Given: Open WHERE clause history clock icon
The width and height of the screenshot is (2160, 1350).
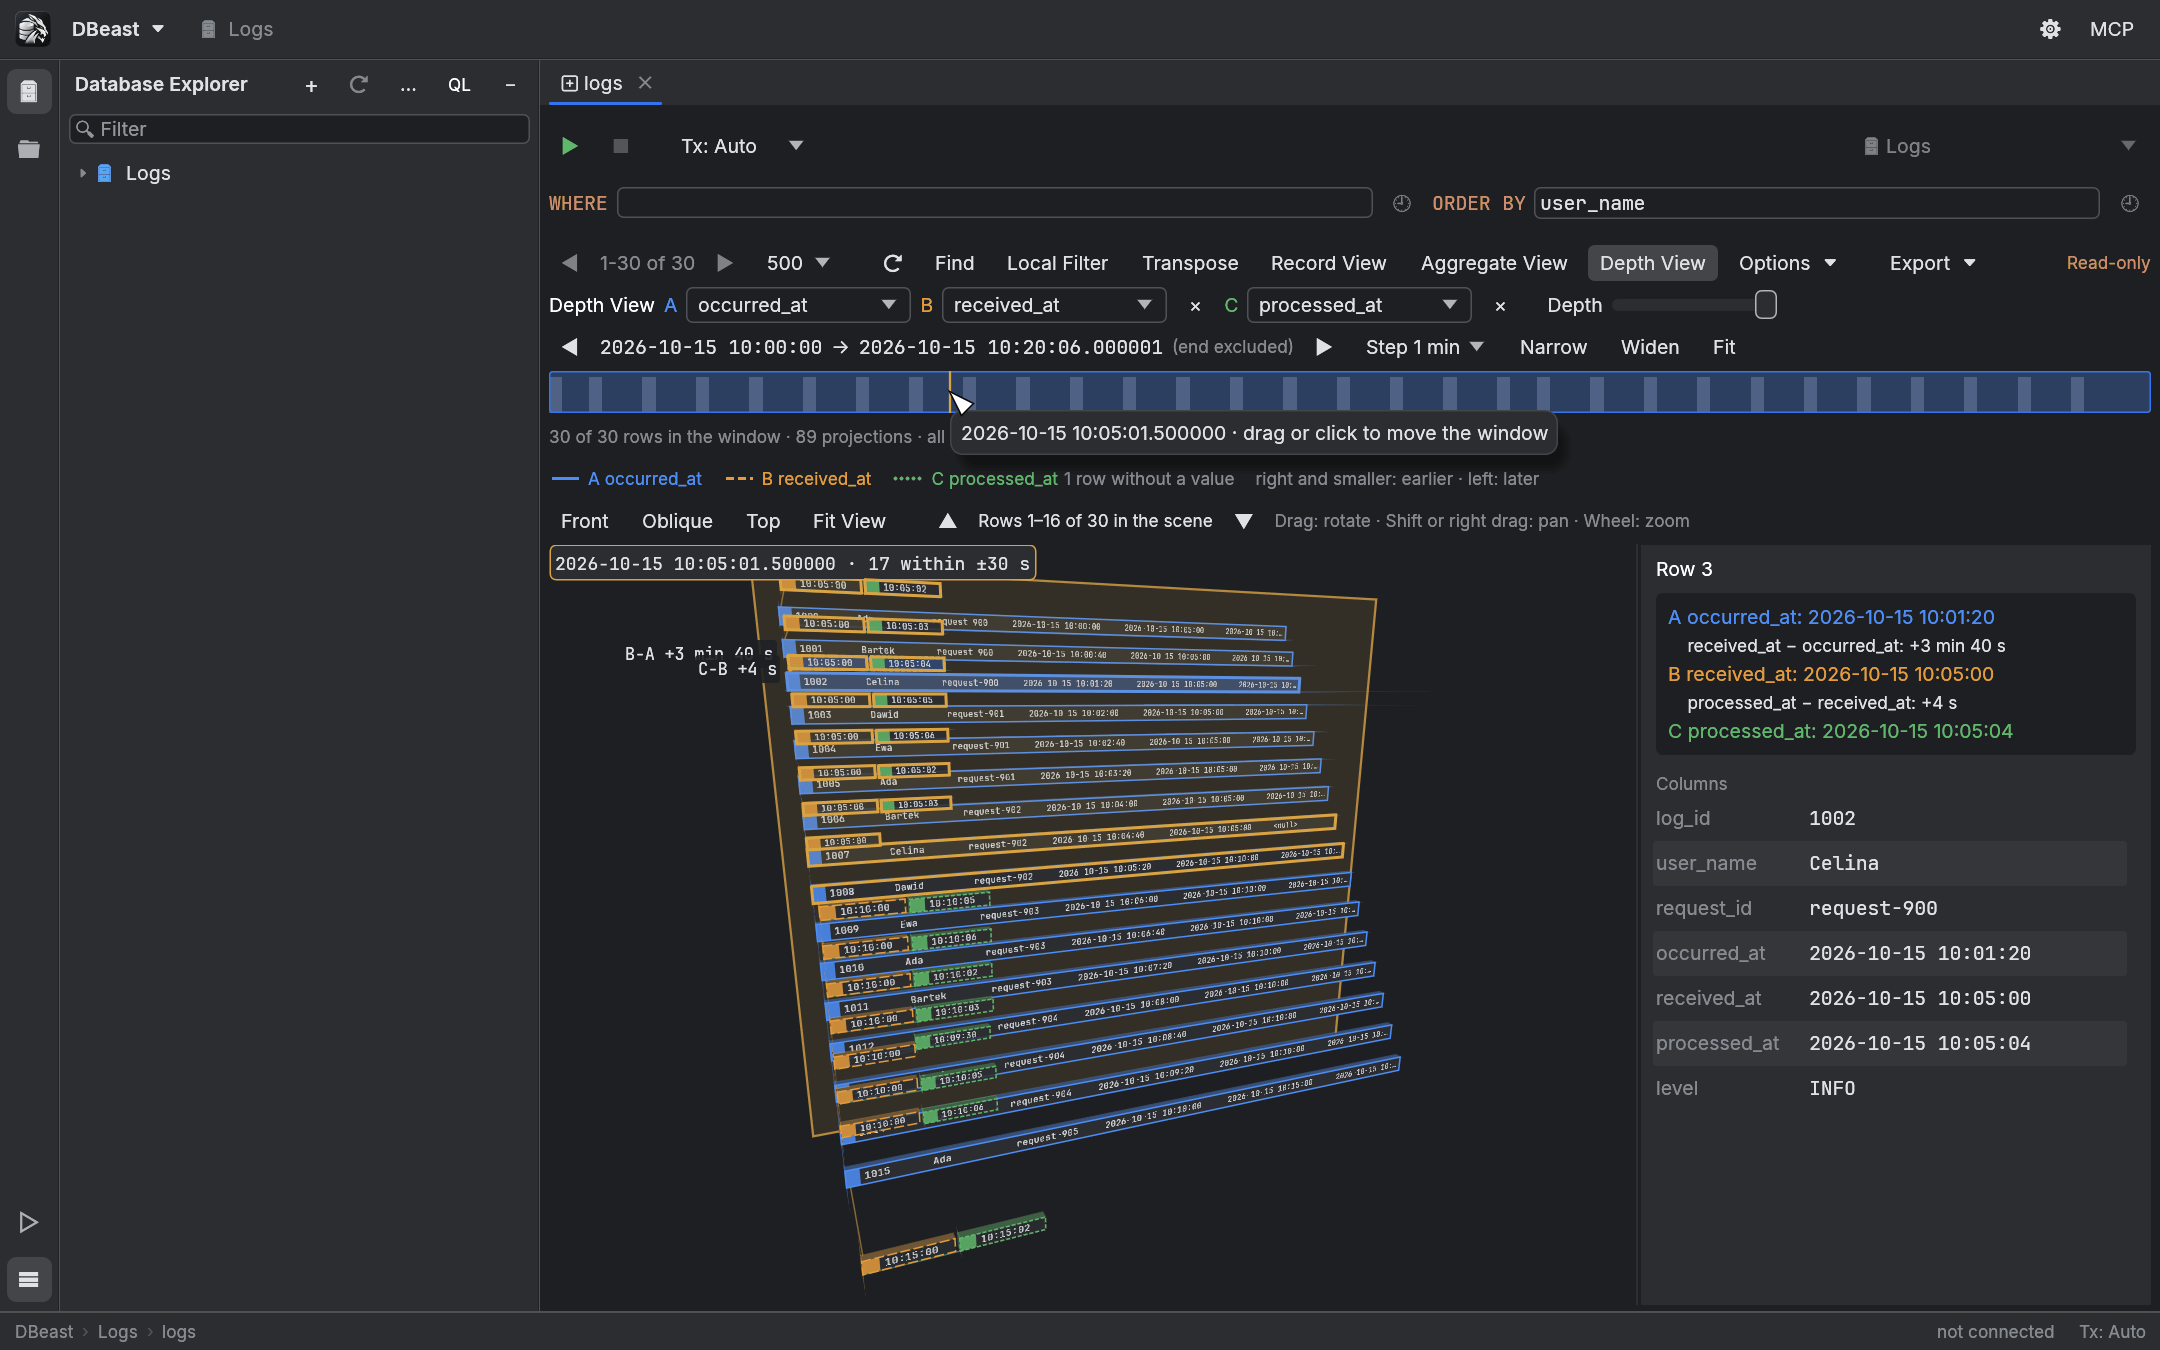Looking at the screenshot, I should (1402, 203).
